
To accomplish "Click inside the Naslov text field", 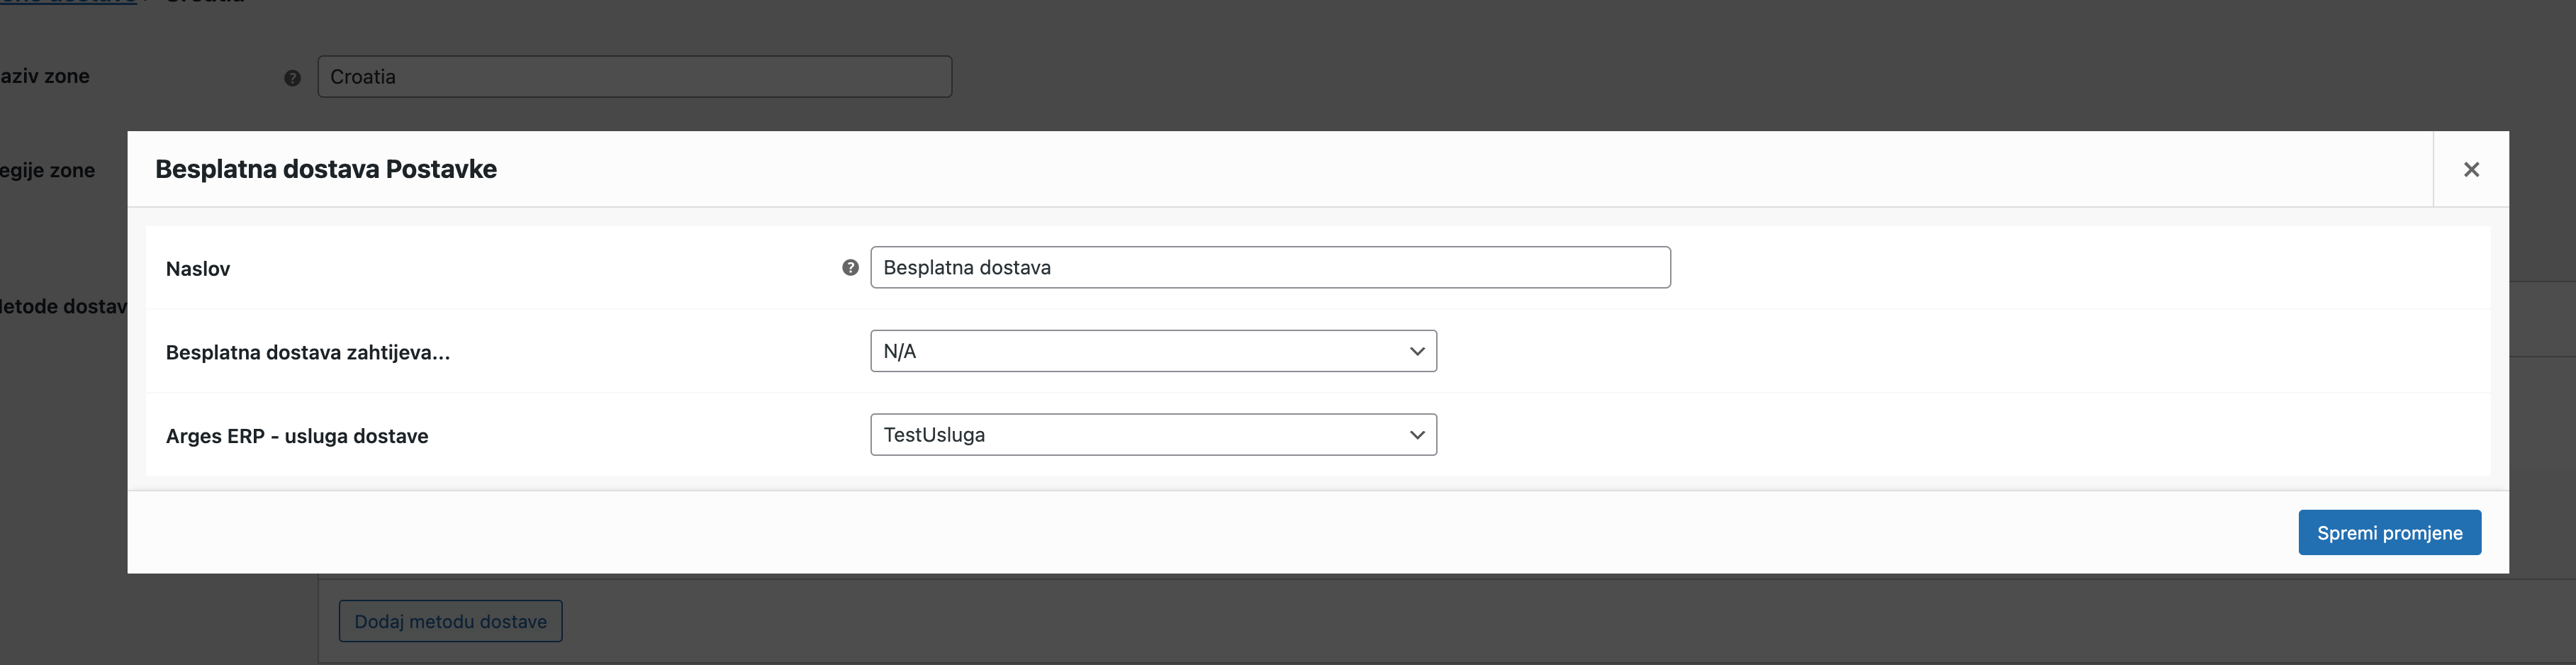I will 1270,267.
